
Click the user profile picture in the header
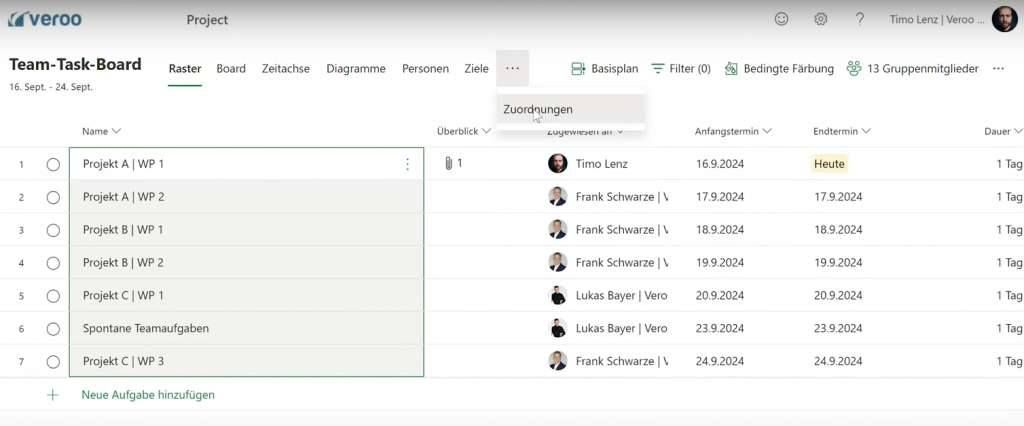pyautogui.click(x=1005, y=19)
